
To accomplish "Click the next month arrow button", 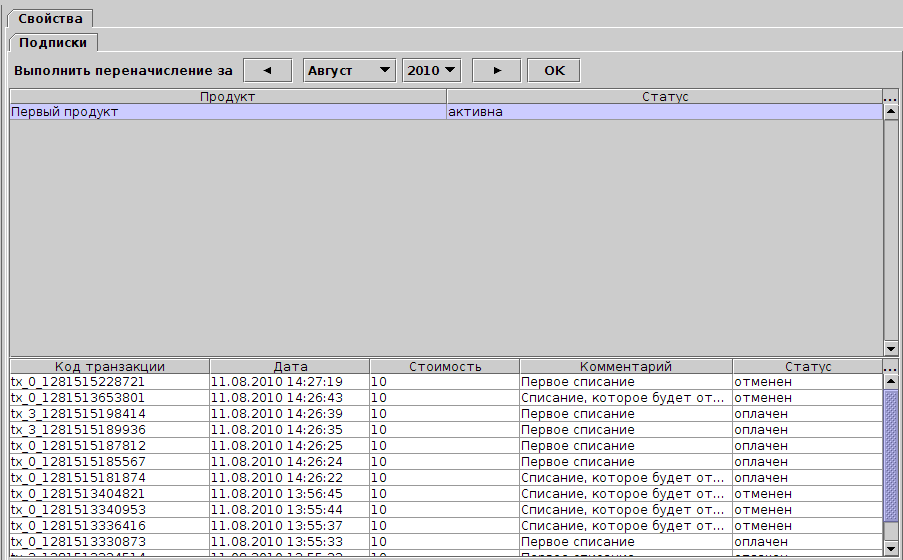I will [x=497, y=70].
